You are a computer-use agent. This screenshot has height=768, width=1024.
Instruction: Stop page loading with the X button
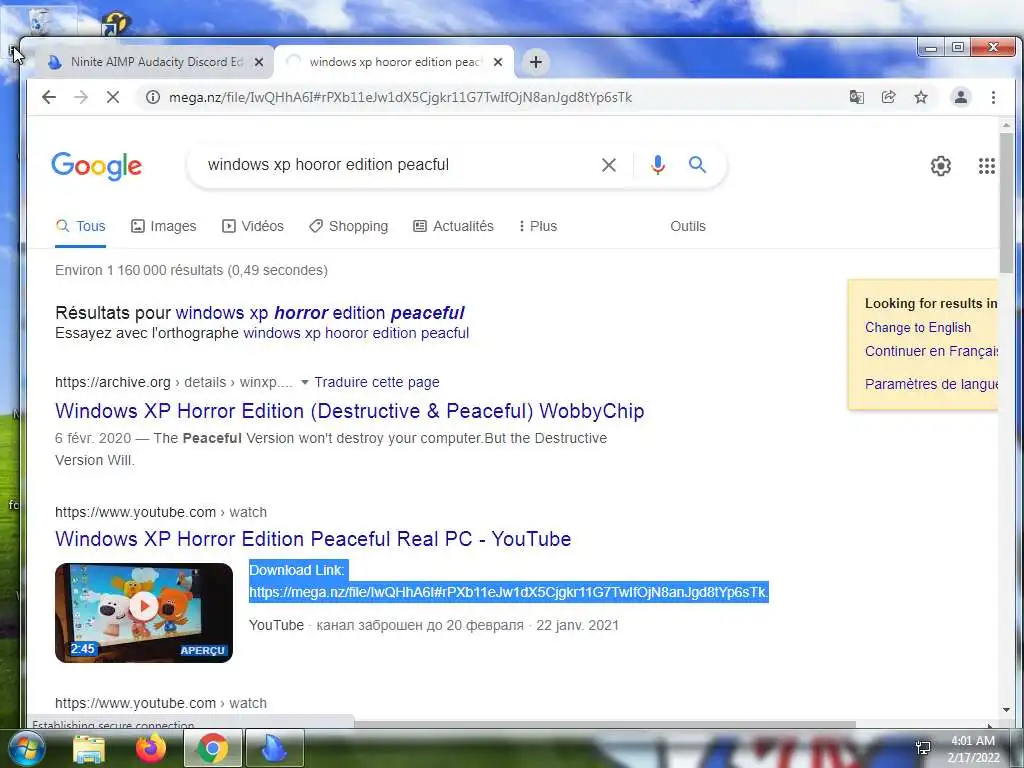click(113, 97)
